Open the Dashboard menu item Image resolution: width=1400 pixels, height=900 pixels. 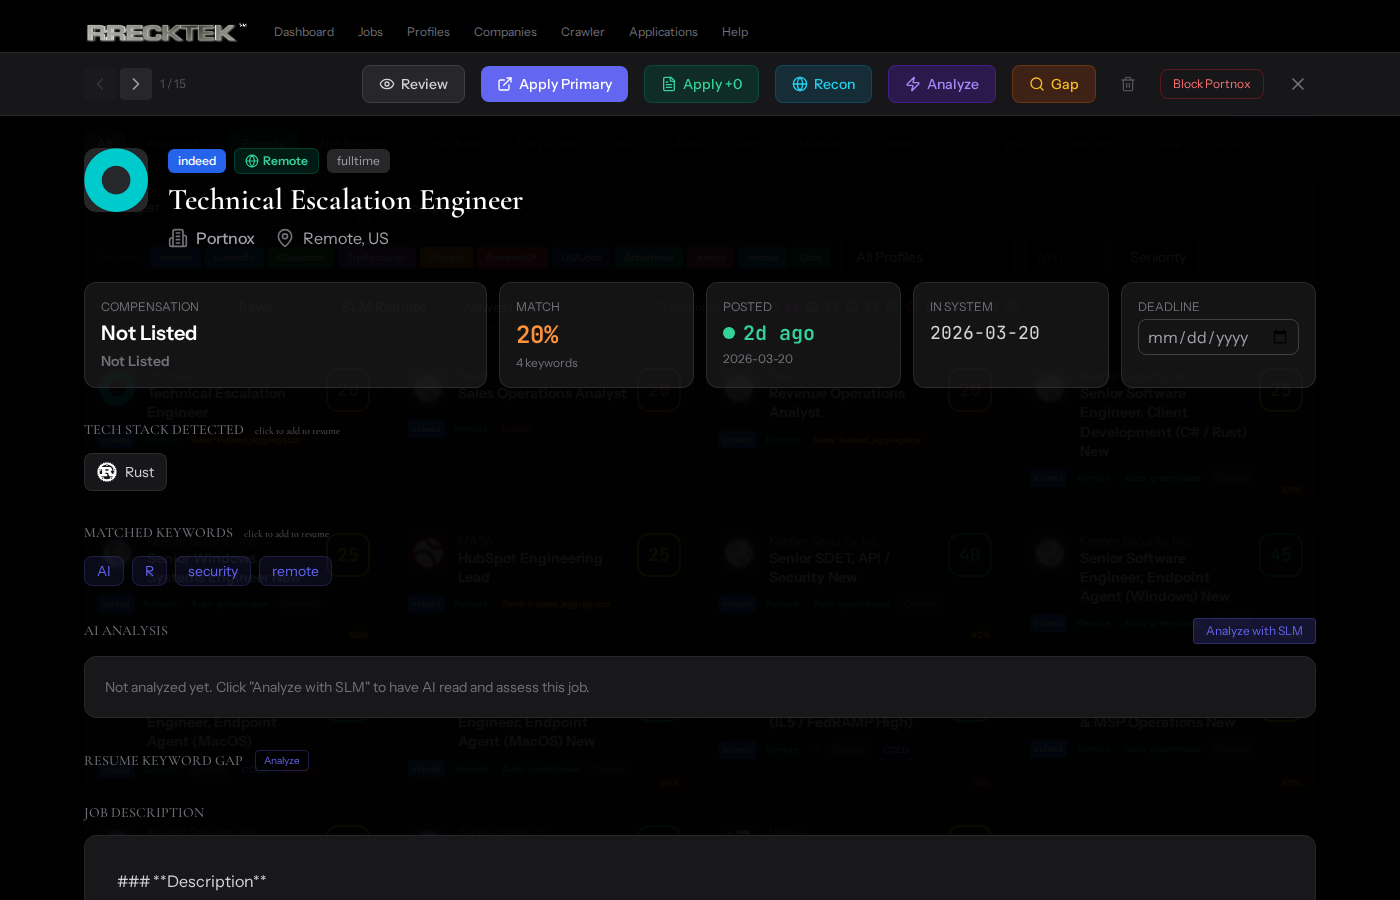click(304, 32)
